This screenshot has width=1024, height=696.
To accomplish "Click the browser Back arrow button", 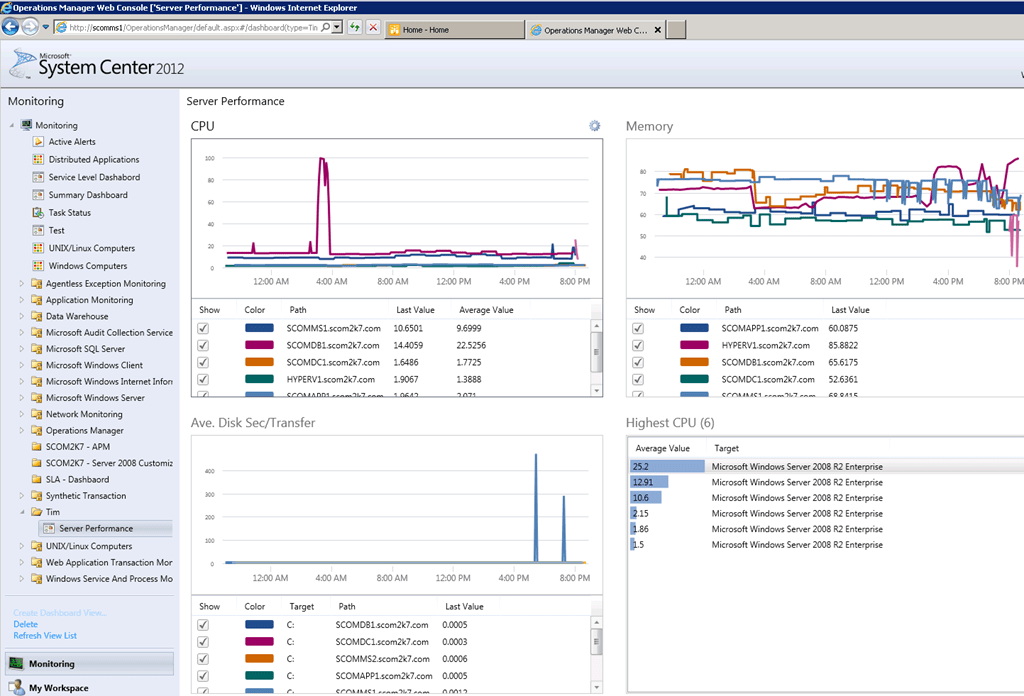I will point(10,27).
